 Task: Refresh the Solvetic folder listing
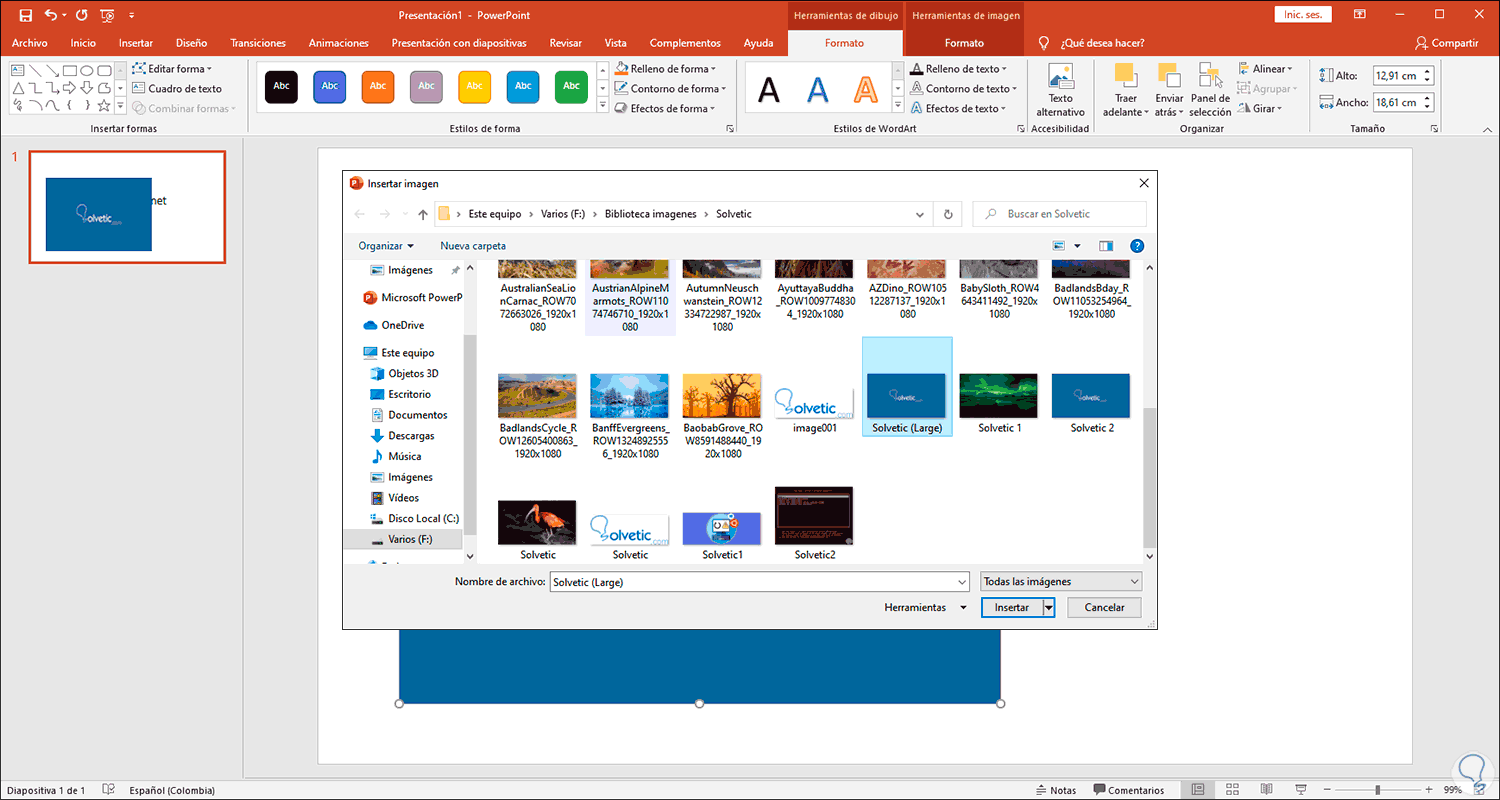948,214
